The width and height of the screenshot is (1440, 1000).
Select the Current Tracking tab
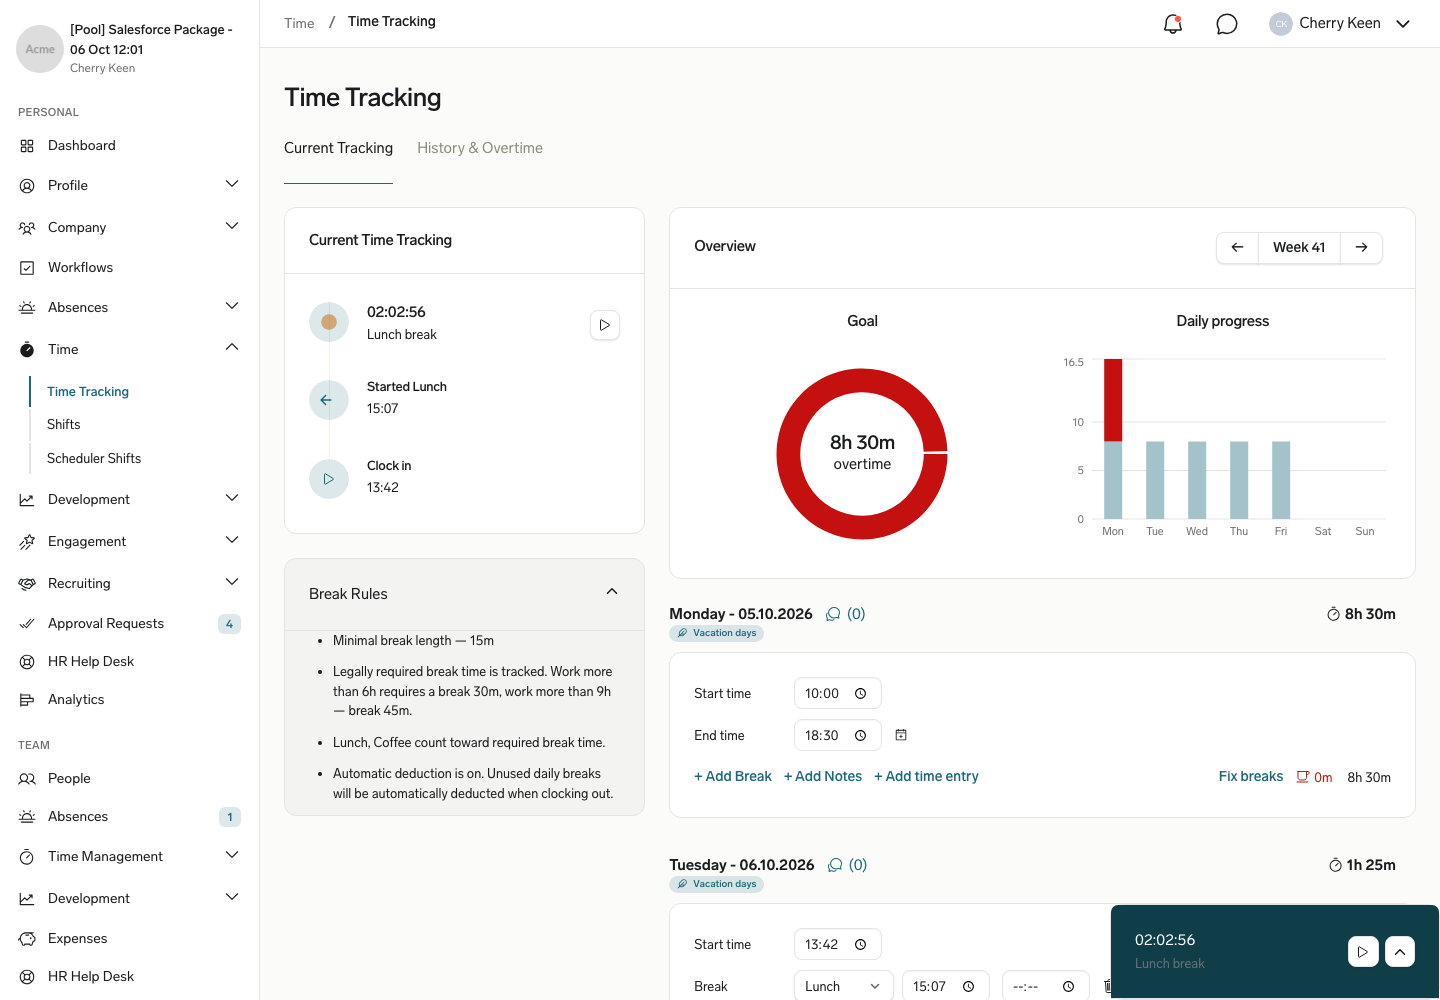point(338,148)
